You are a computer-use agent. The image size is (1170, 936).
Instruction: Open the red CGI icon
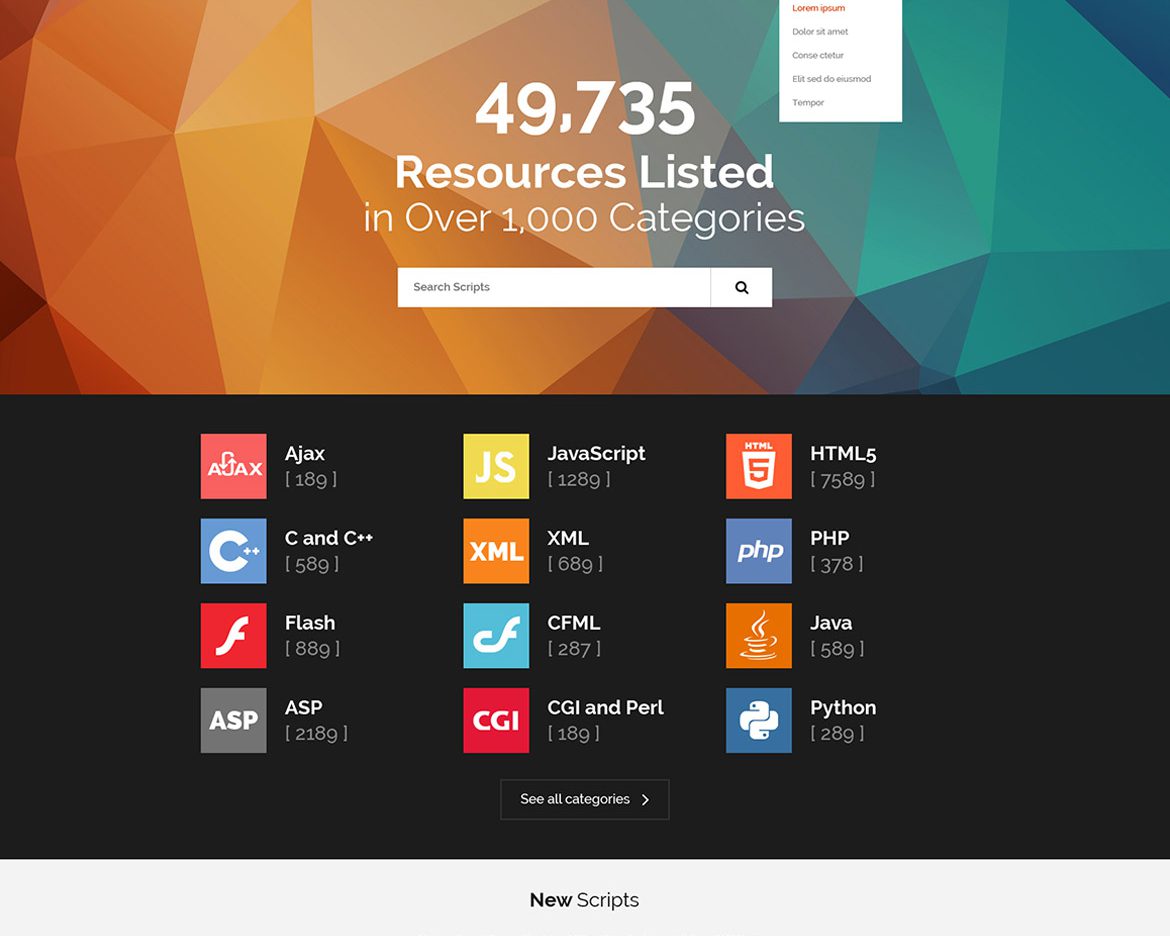point(496,720)
